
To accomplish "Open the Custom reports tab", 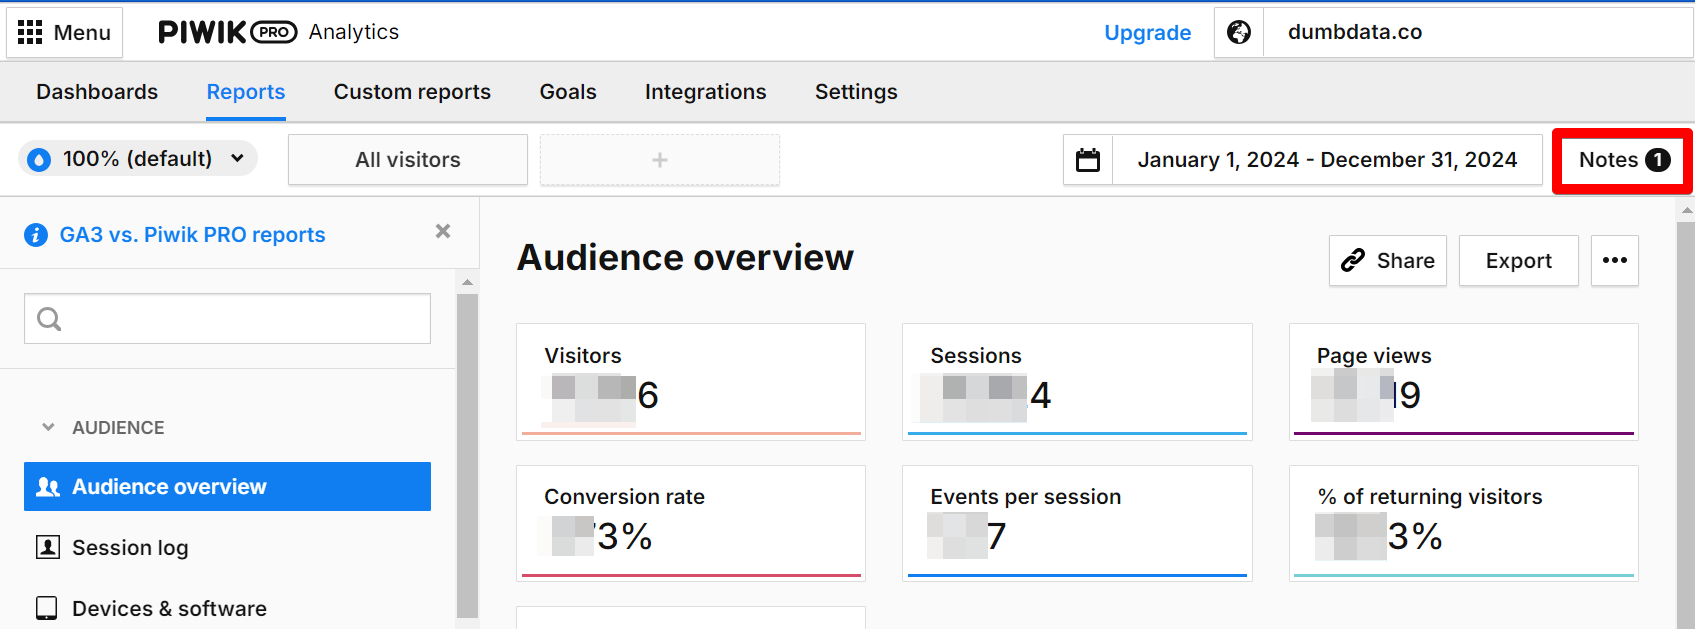I will click(x=412, y=92).
